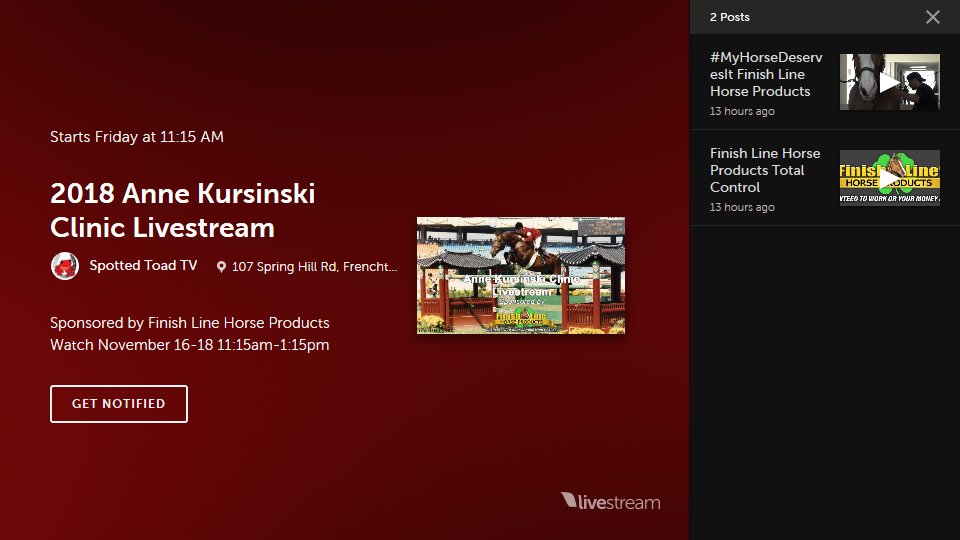Image resolution: width=960 pixels, height=540 pixels.
Task: Open the Anne Kursinski Clinic event thumbnail
Action: coord(521,276)
